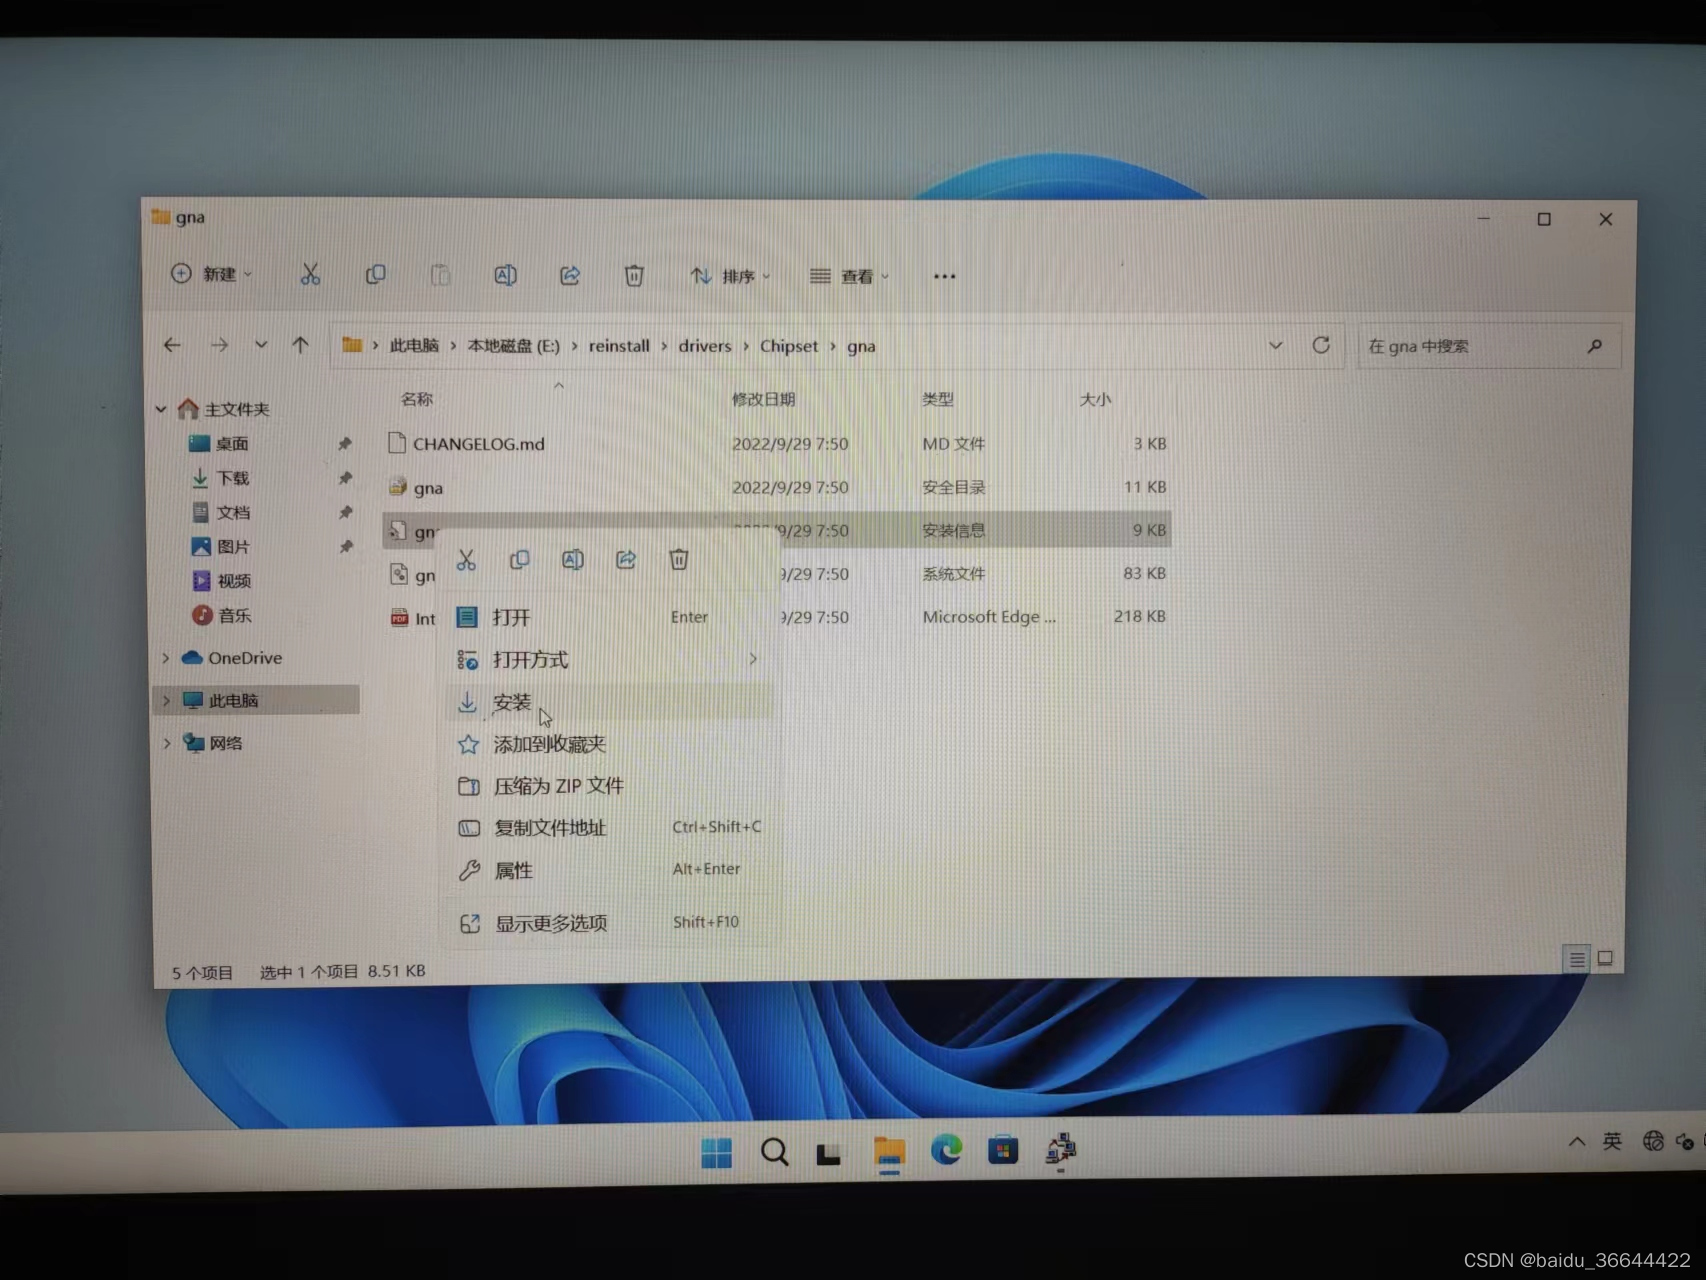Click the toolbar Paste icon
The image size is (1706, 1280).
pyautogui.click(x=440, y=275)
